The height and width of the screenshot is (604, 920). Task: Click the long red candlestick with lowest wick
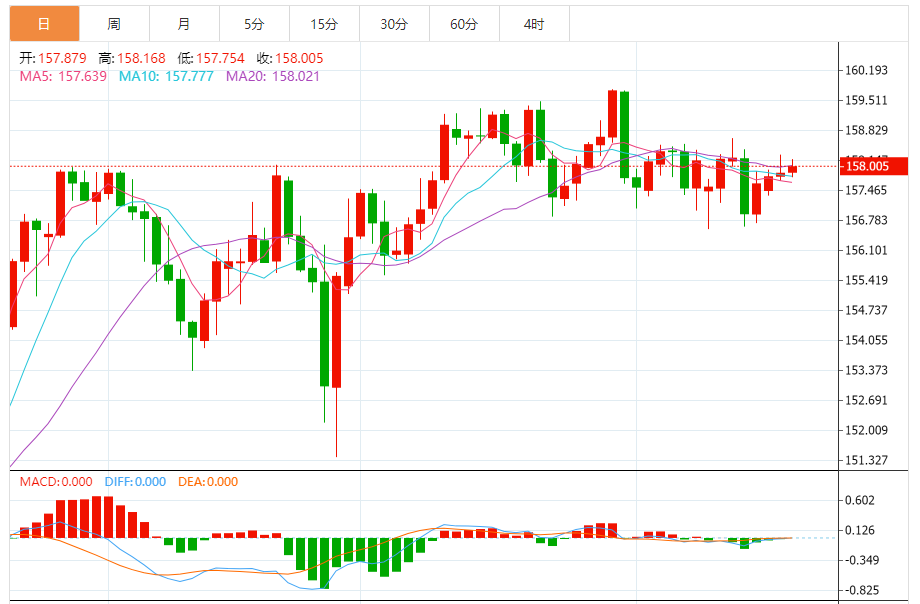(336, 332)
